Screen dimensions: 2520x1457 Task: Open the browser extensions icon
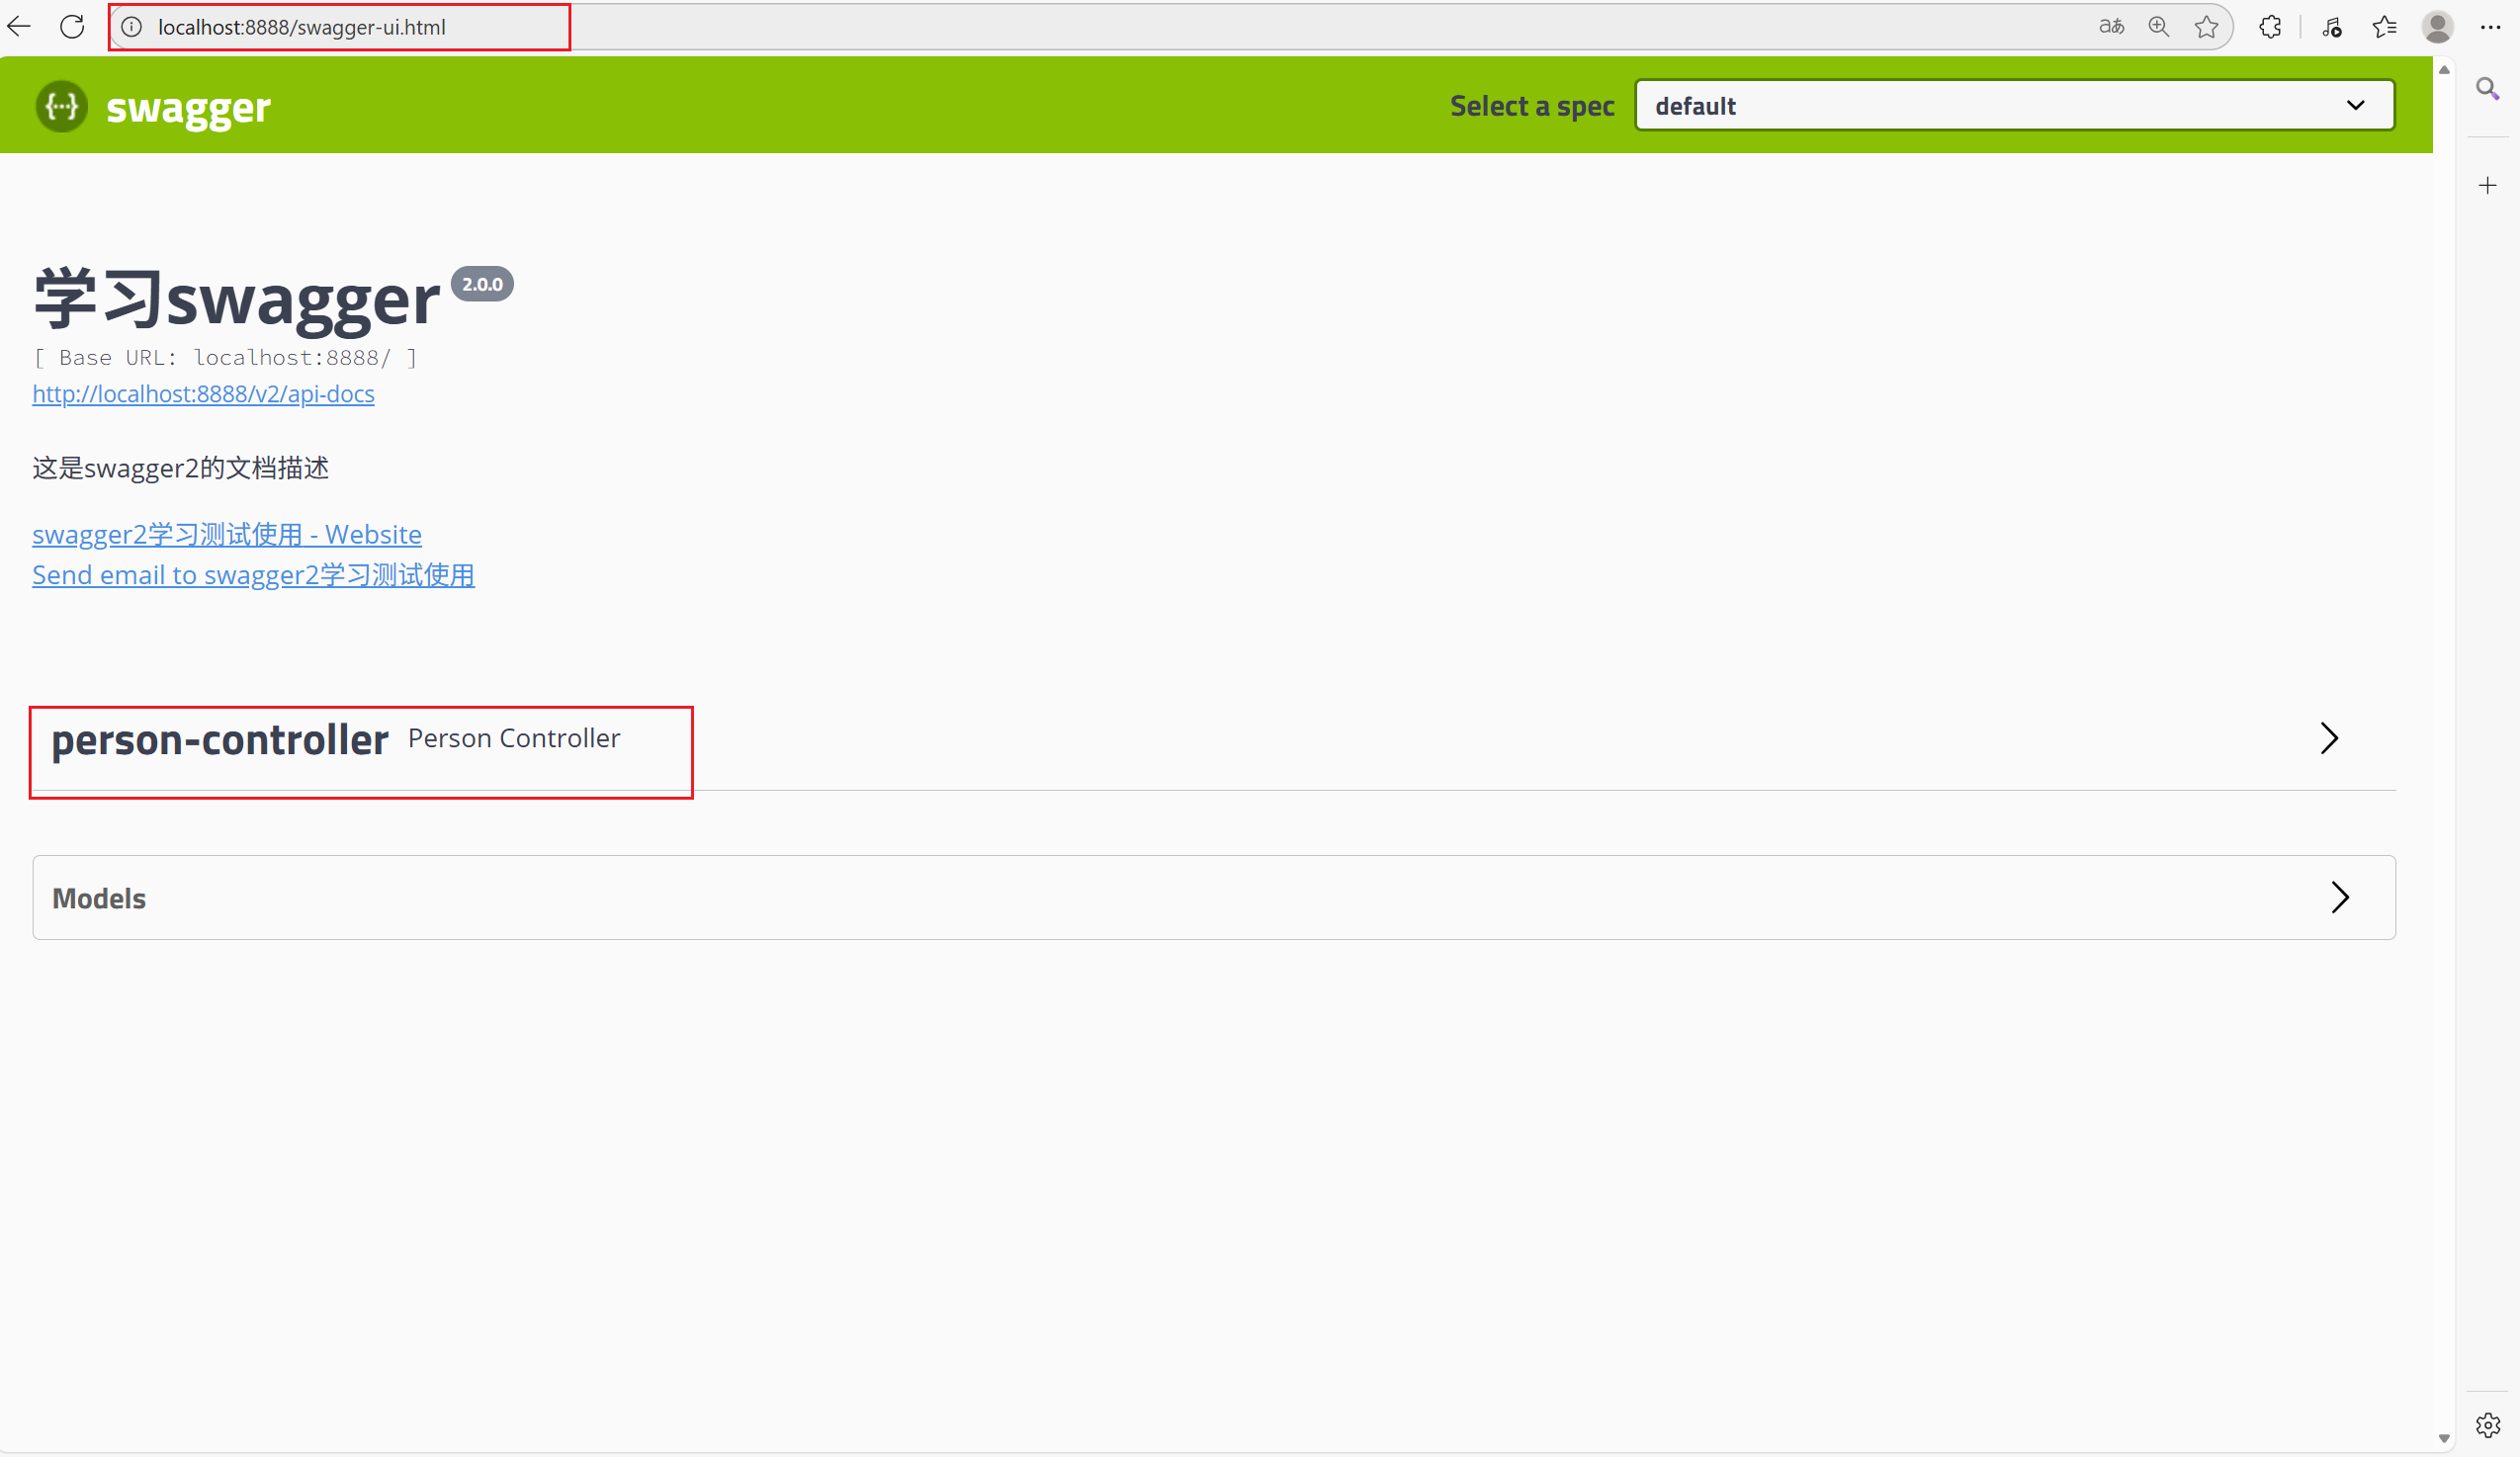2271,27
